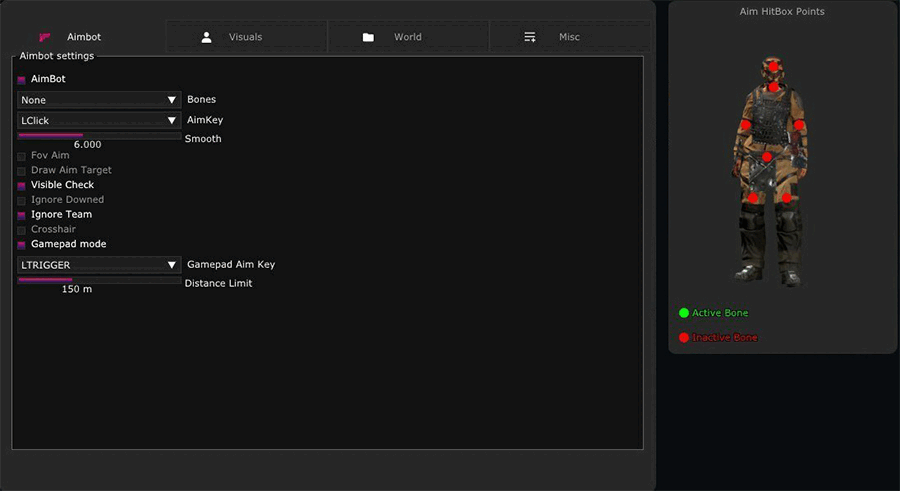Open the Aimbot tab

[x=84, y=37]
